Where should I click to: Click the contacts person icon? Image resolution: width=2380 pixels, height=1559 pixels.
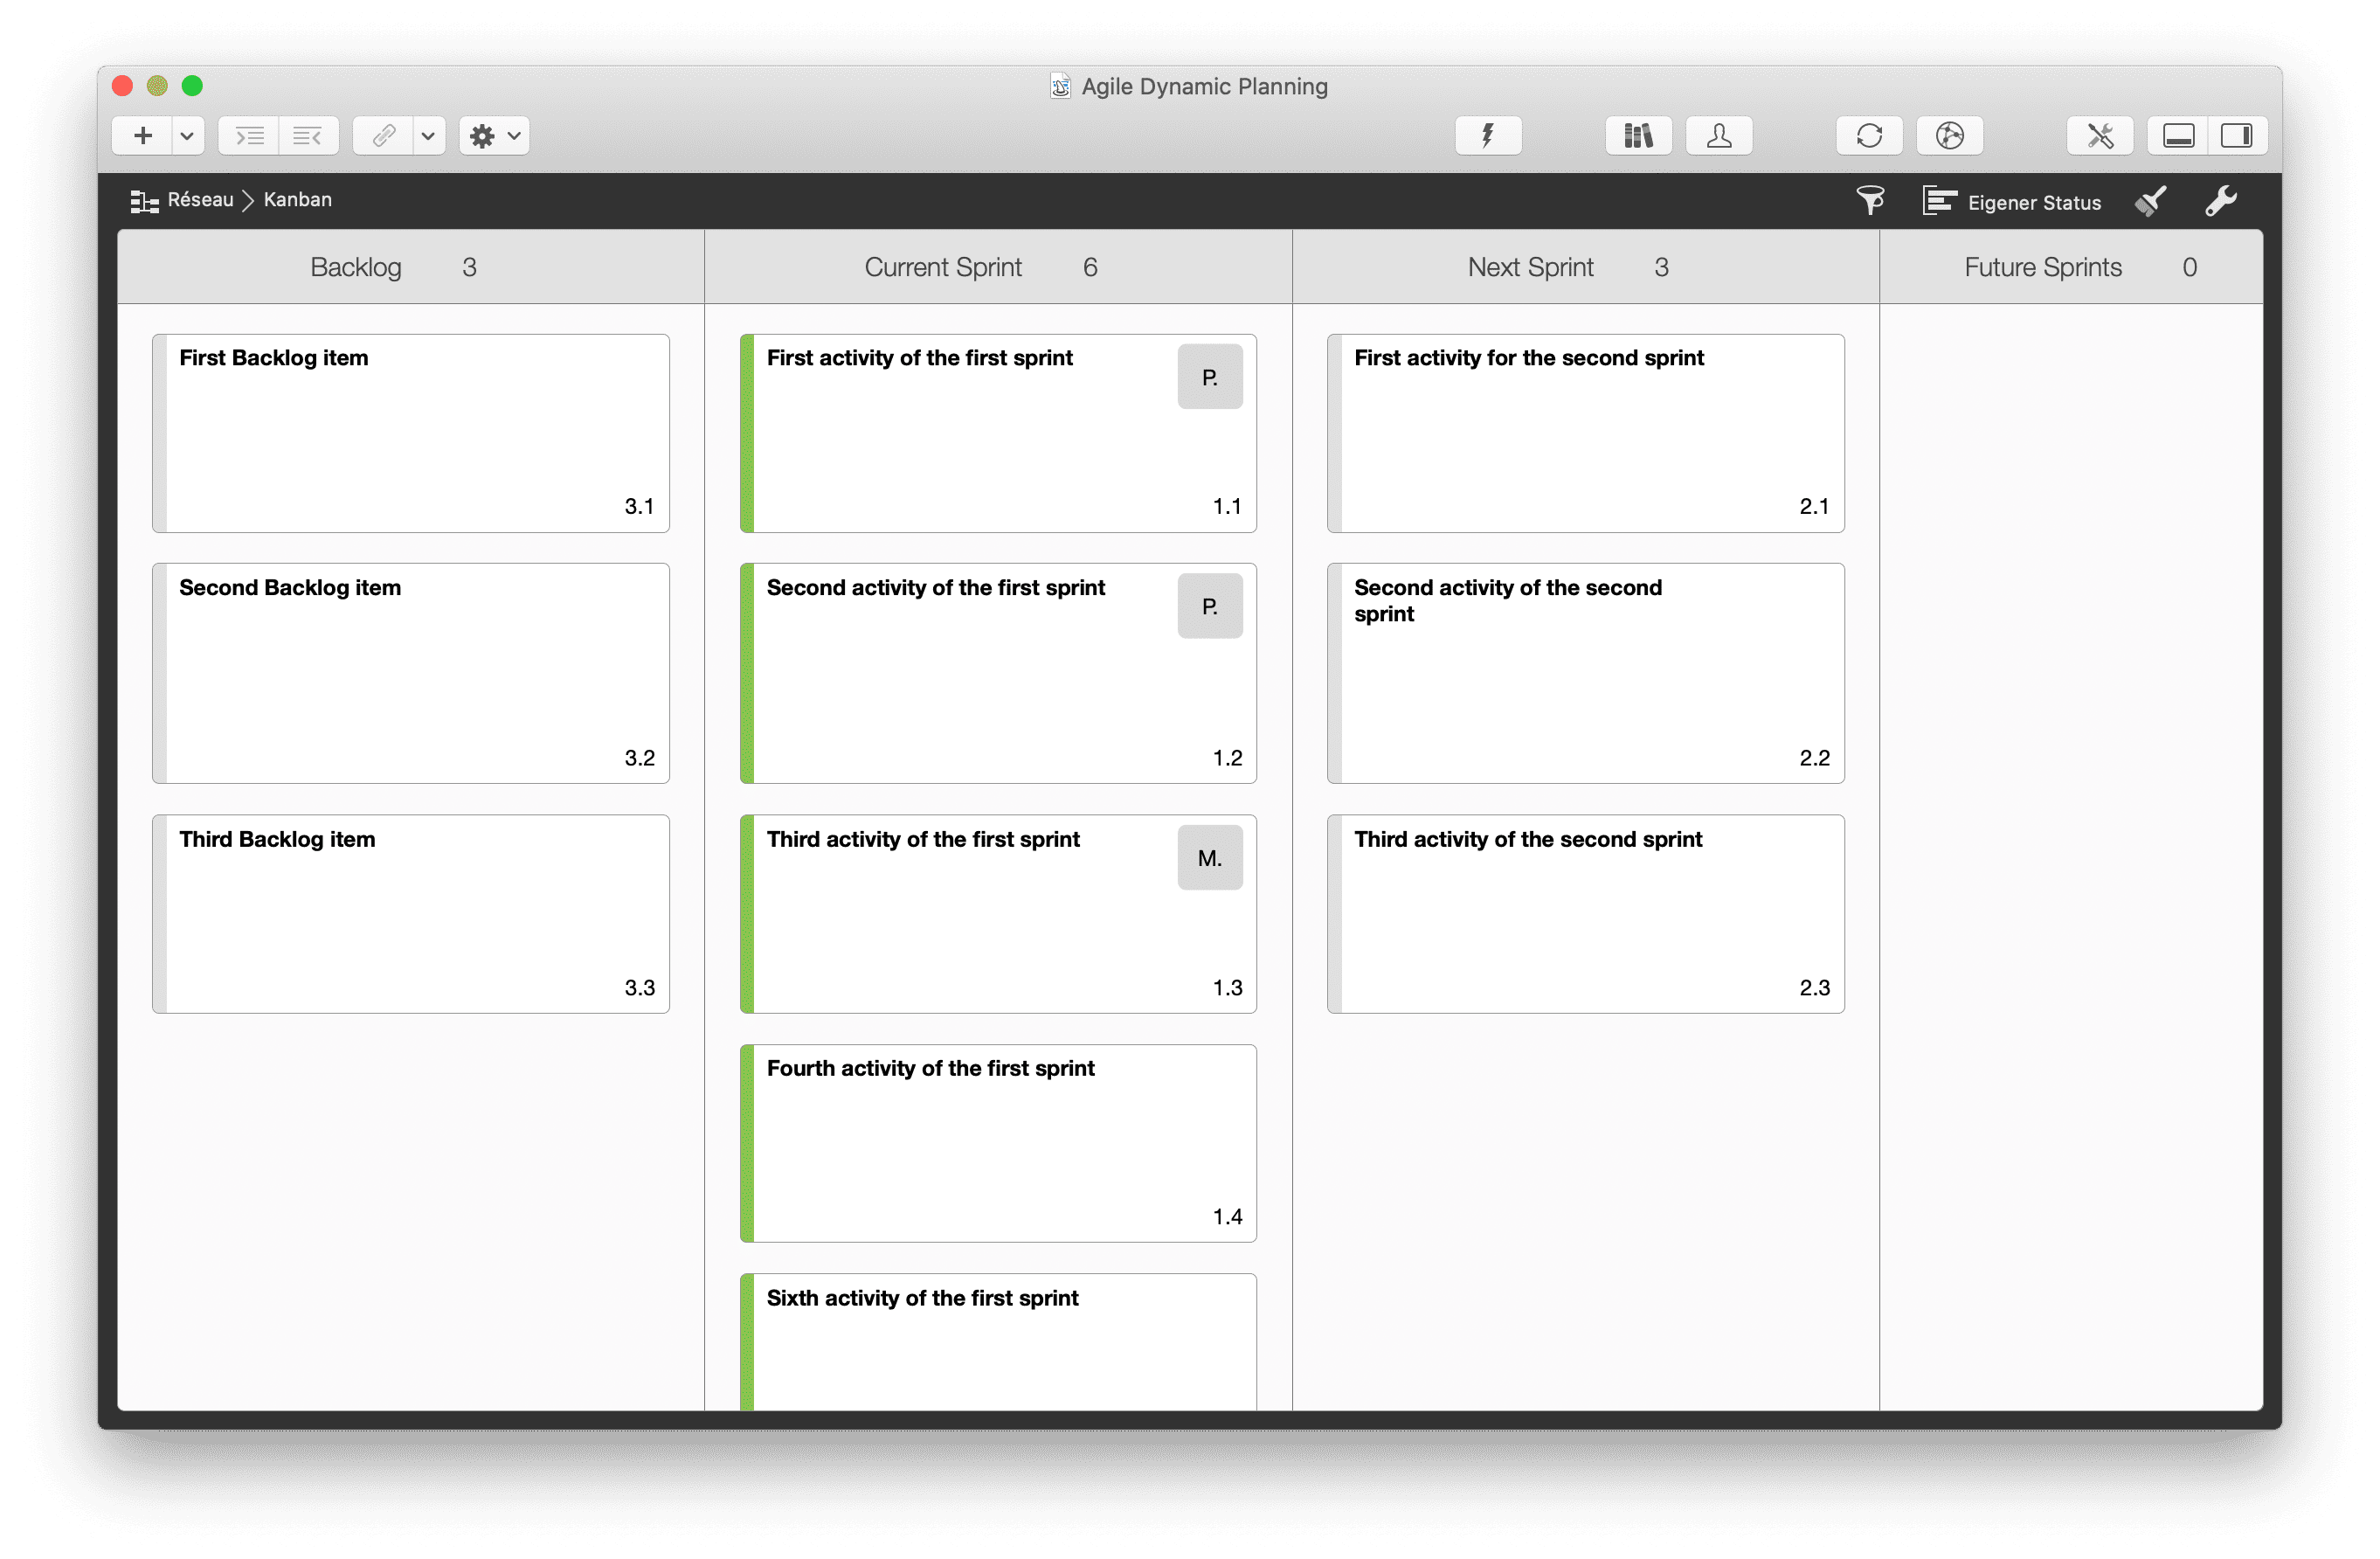coord(1718,135)
